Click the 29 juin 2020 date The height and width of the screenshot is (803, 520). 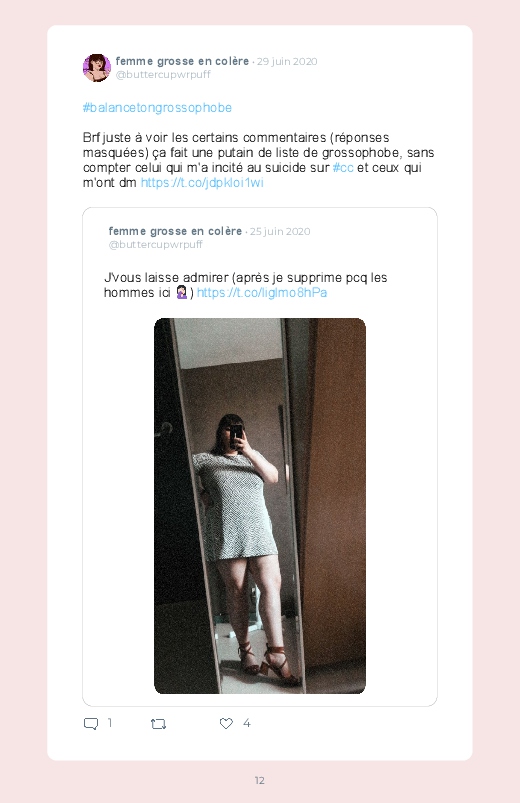point(287,61)
